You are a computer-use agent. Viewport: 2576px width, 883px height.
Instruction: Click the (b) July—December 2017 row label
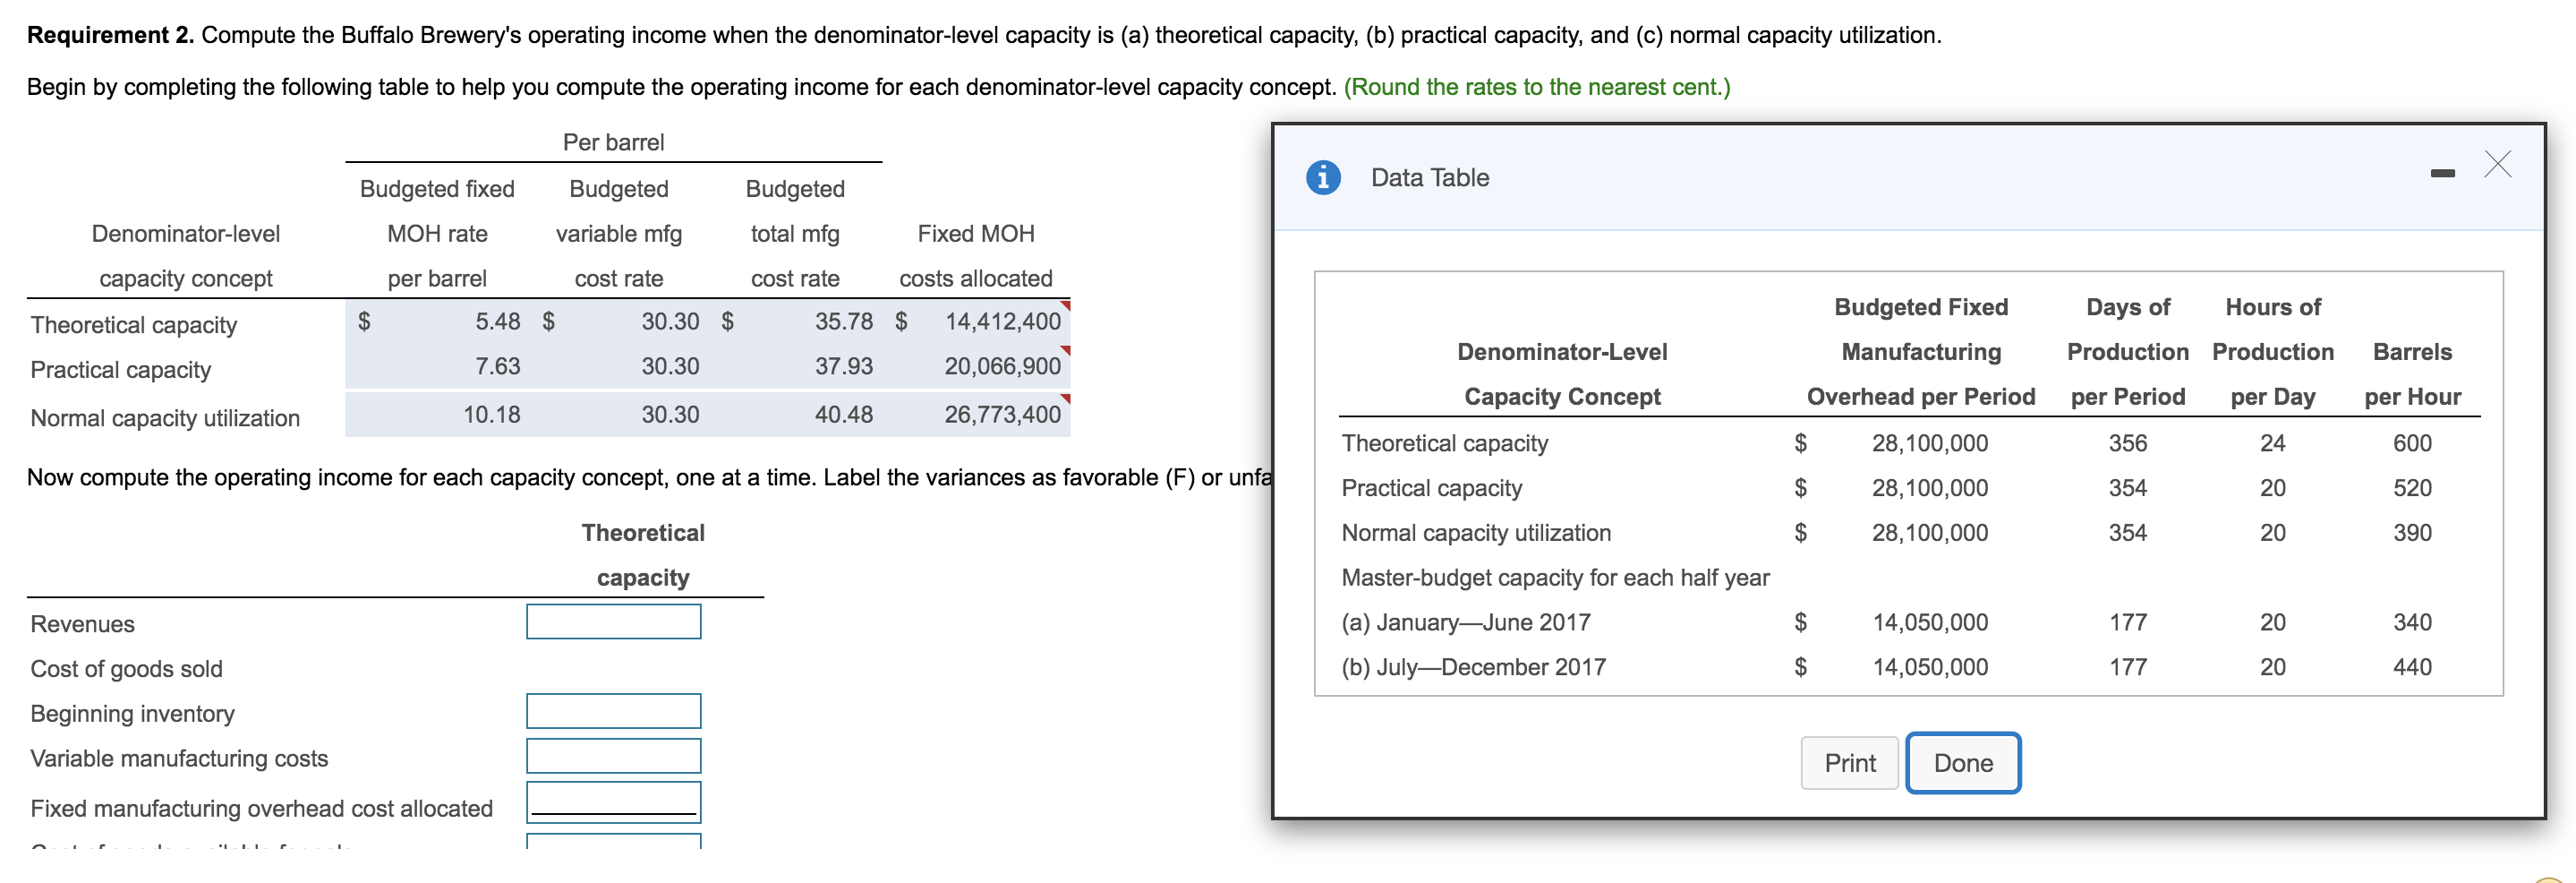(1473, 667)
